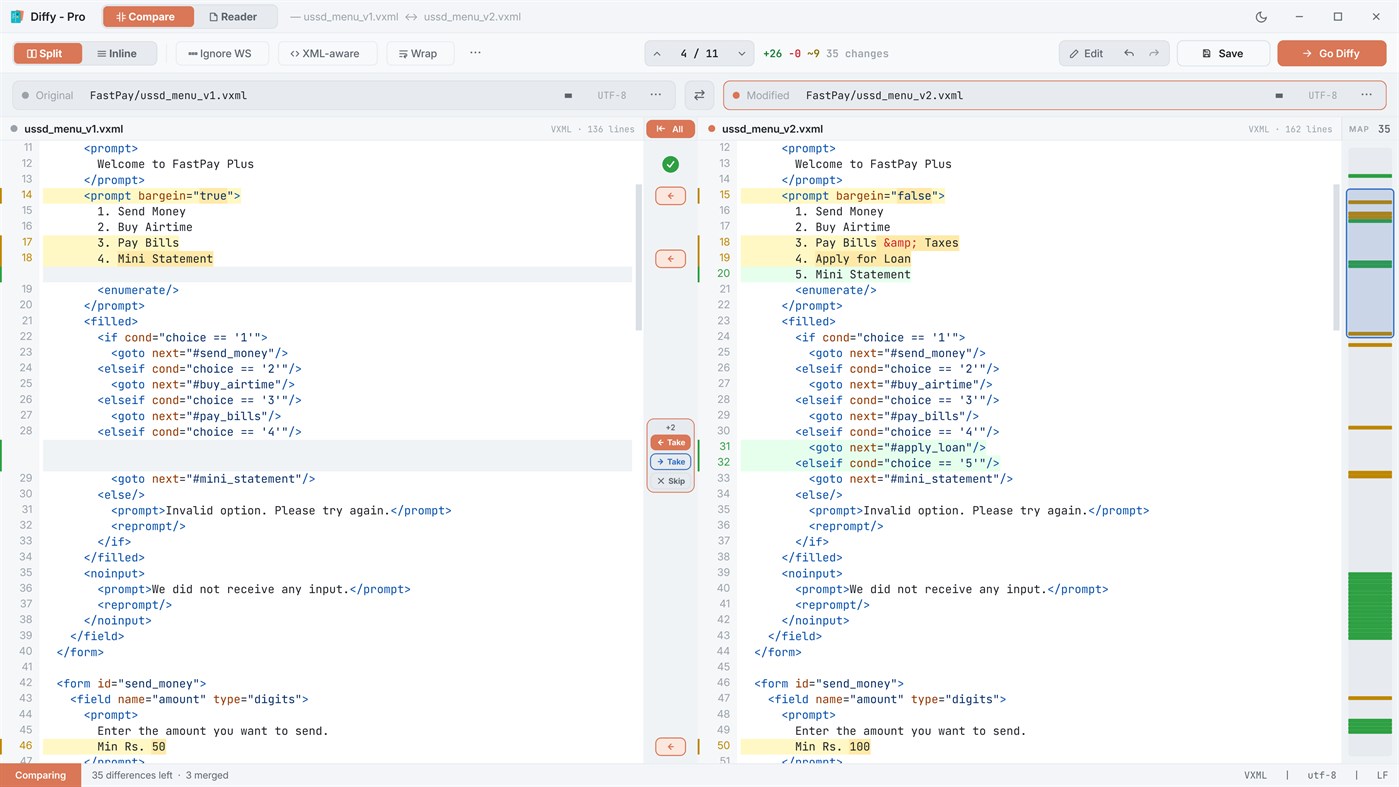Viewport: 1399px width, 787px height.
Task: Apply left arrow merge for prompt bargein line
Action: click(x=670, y=196)
